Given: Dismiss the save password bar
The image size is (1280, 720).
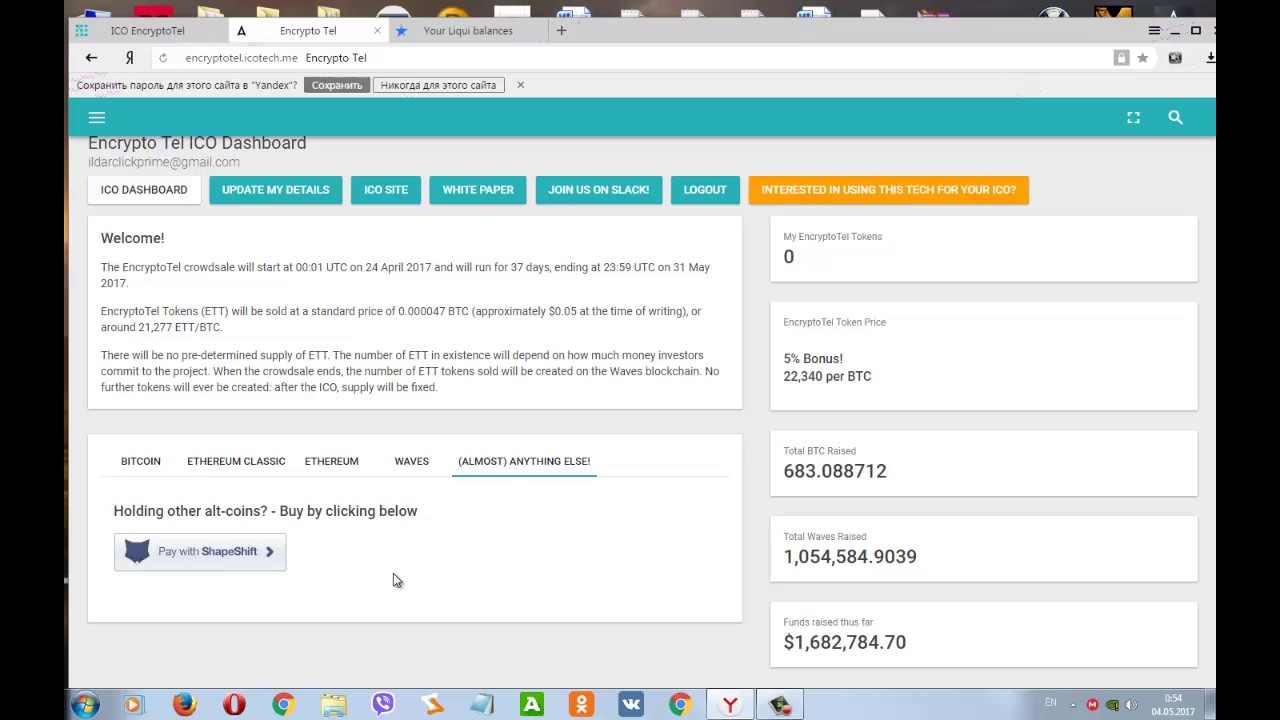Looking at the screenshot, I should [x=520, y=85].
